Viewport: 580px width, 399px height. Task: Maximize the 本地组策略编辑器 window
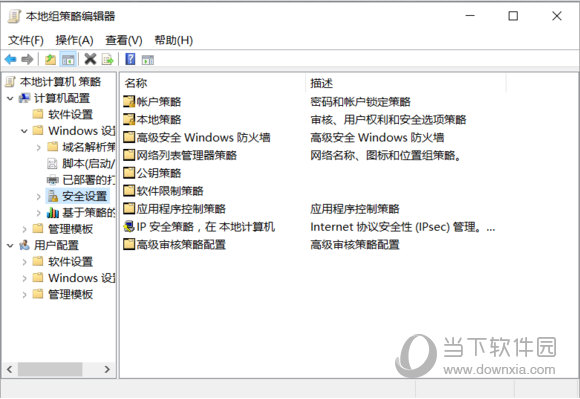(x=513, y=16)
